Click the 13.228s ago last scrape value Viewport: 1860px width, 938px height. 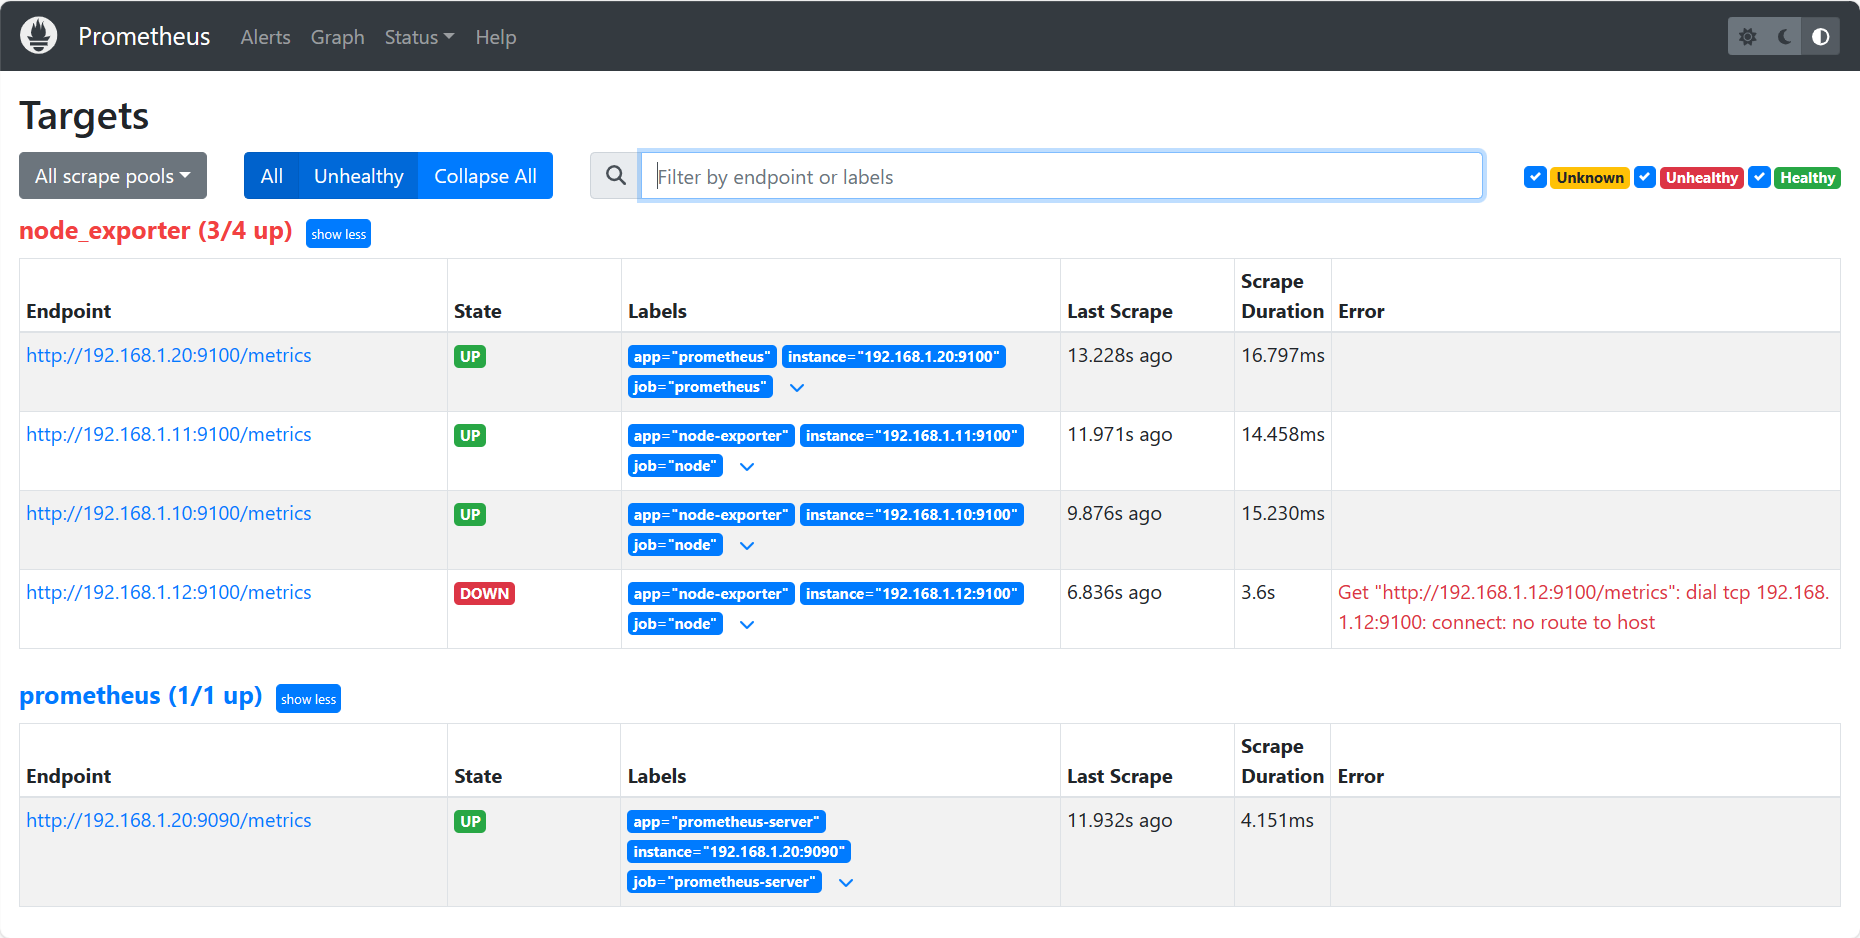pyautogui.click(x=1120, y=355)
